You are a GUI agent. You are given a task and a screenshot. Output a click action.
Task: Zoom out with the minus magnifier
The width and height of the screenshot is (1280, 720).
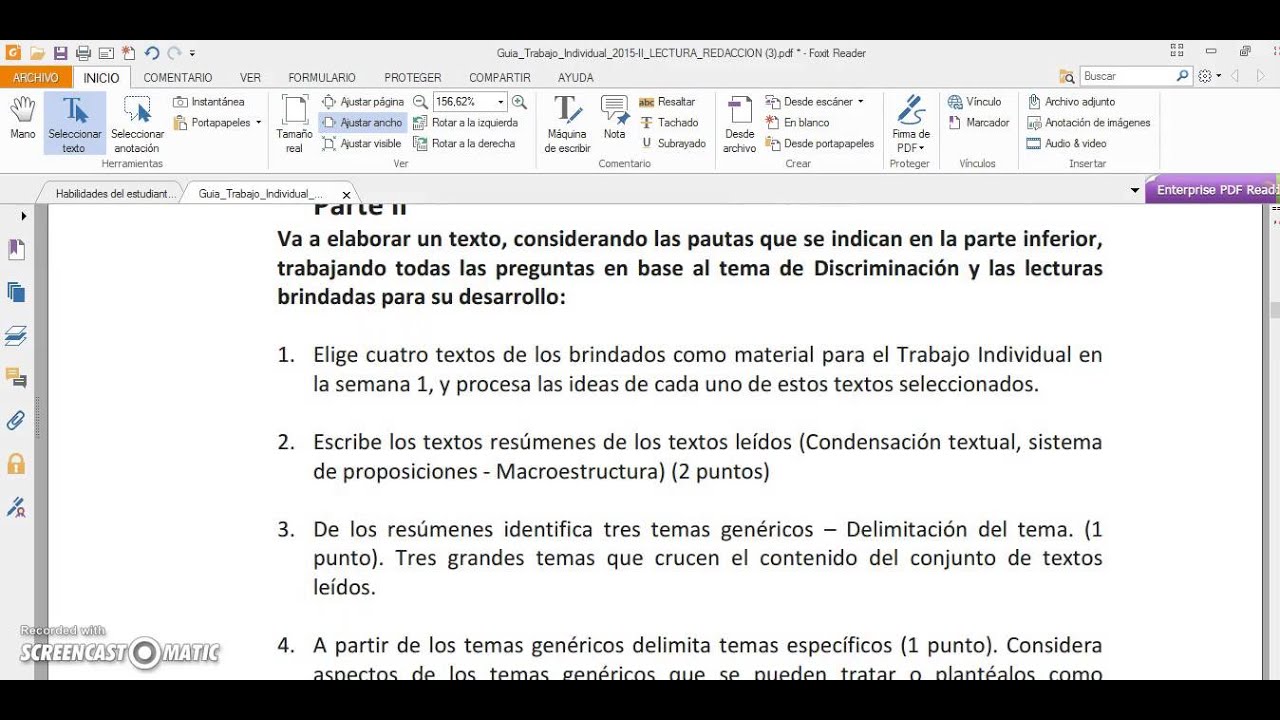(x=420, y=101)
